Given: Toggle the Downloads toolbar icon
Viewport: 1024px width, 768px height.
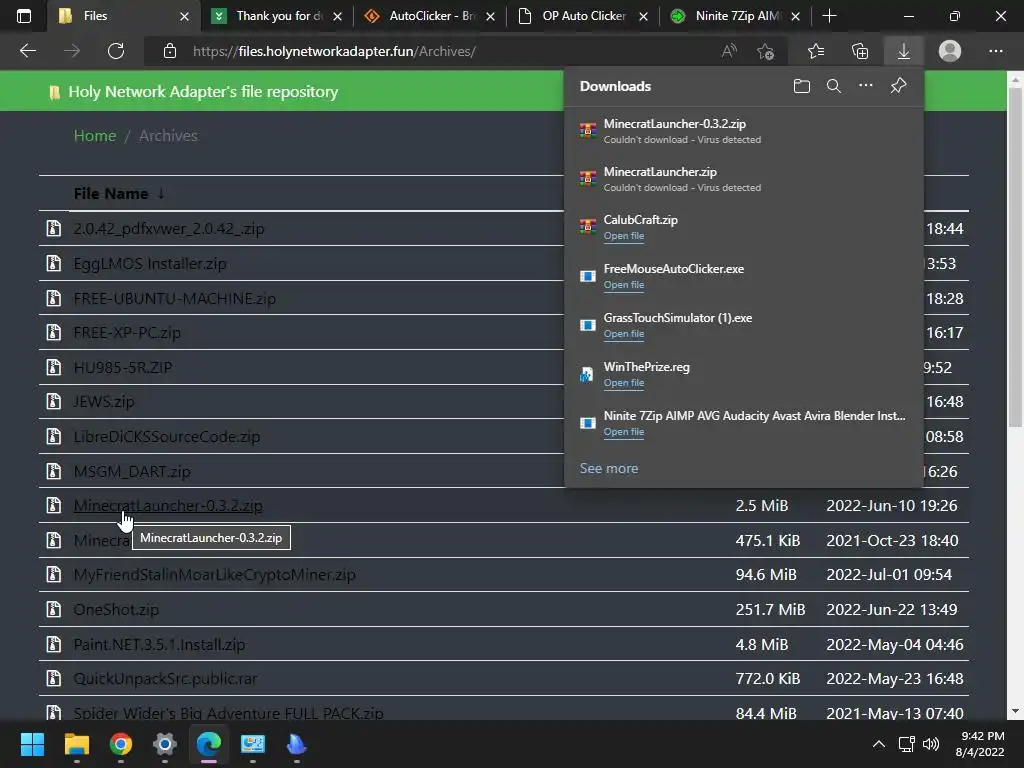Looking at the screenshot, I should click(x=904, y=51).
